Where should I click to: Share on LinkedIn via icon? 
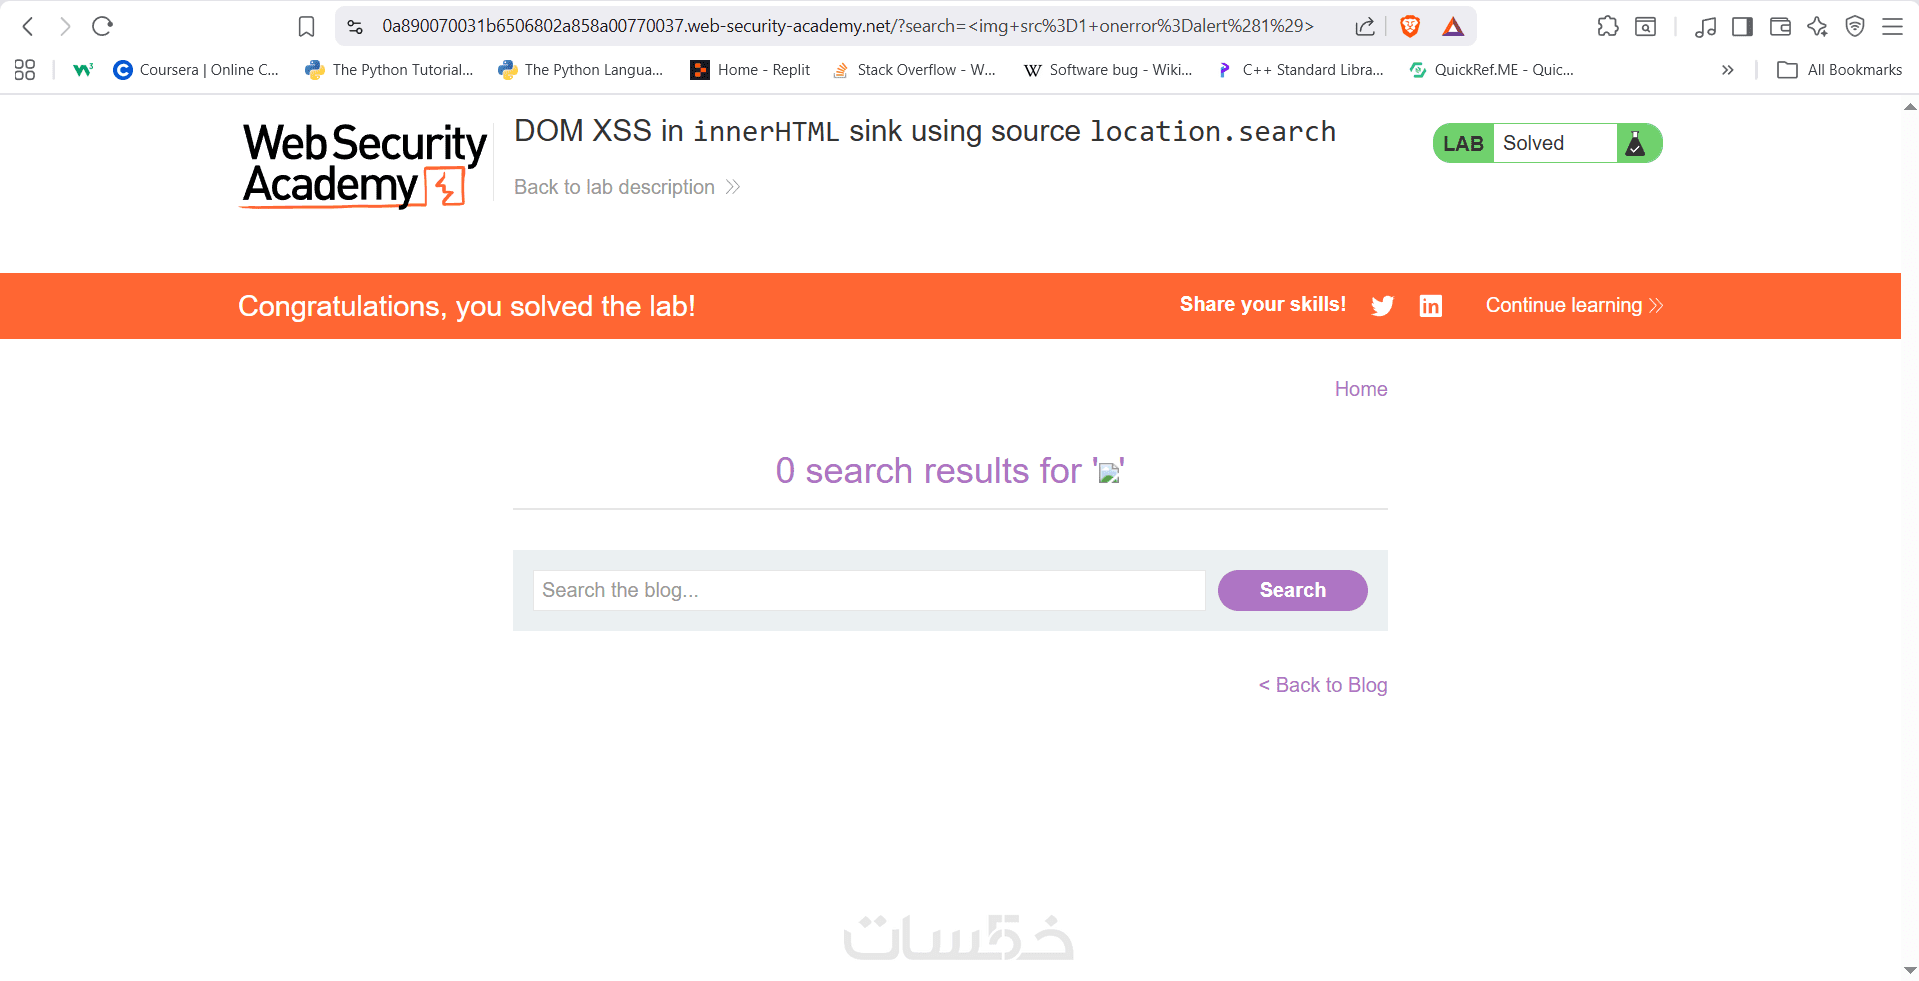[1431, 306]
